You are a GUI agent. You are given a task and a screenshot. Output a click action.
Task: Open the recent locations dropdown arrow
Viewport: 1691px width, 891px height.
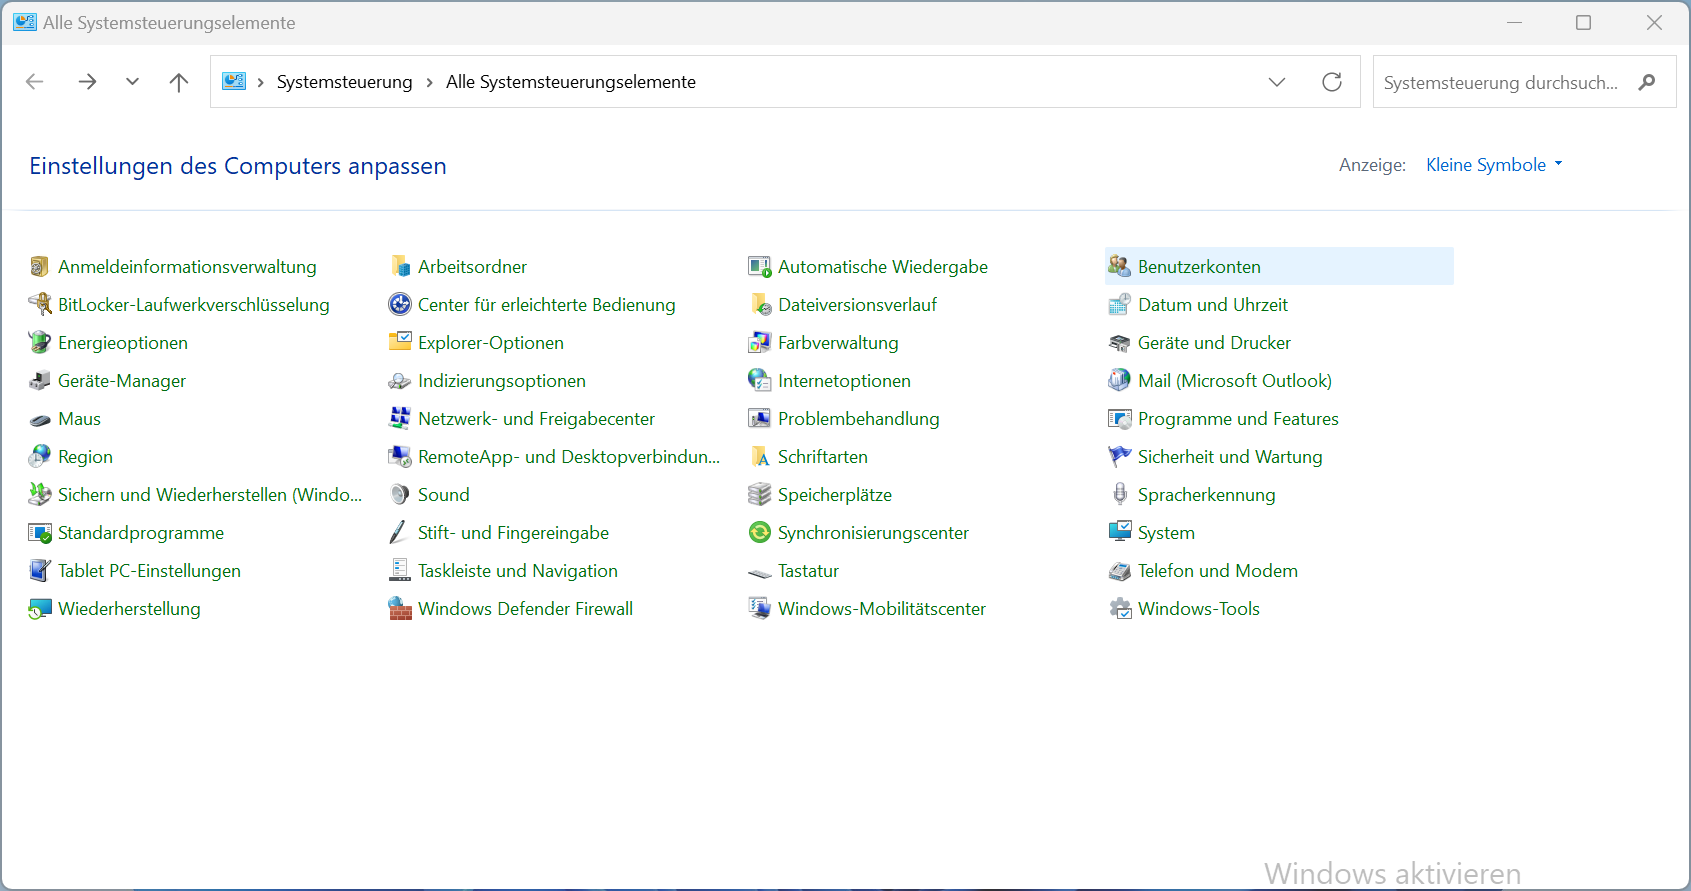132,82
